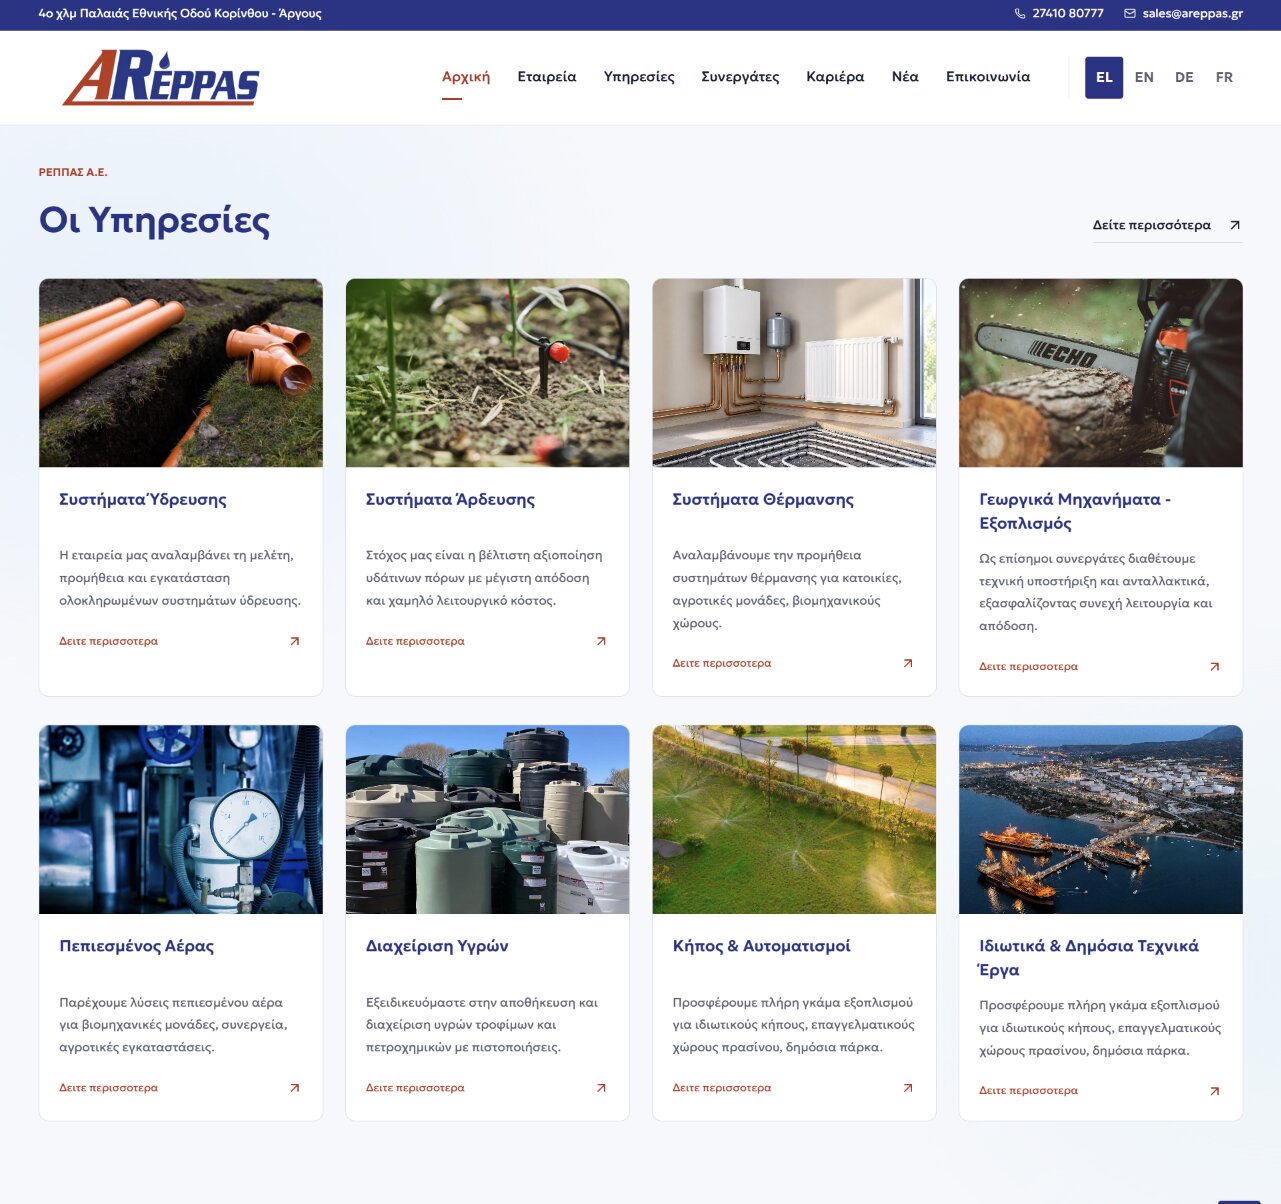Open Διαχείριση Υγρών card title
Viewport: 1281px width, 1204px height.
(x=437, y=946)
